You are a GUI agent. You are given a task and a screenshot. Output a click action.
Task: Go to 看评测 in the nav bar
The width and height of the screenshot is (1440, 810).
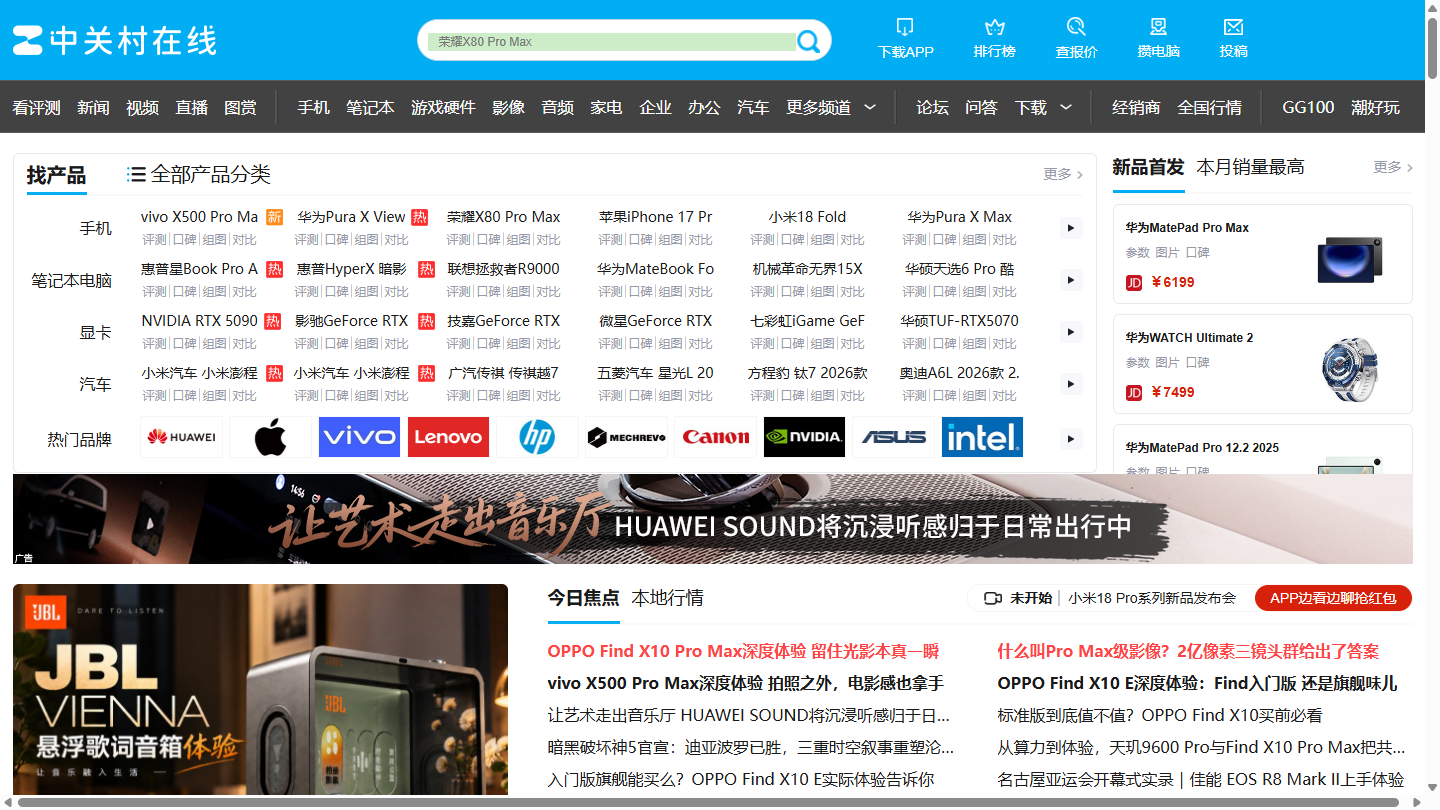coord(37,107)
